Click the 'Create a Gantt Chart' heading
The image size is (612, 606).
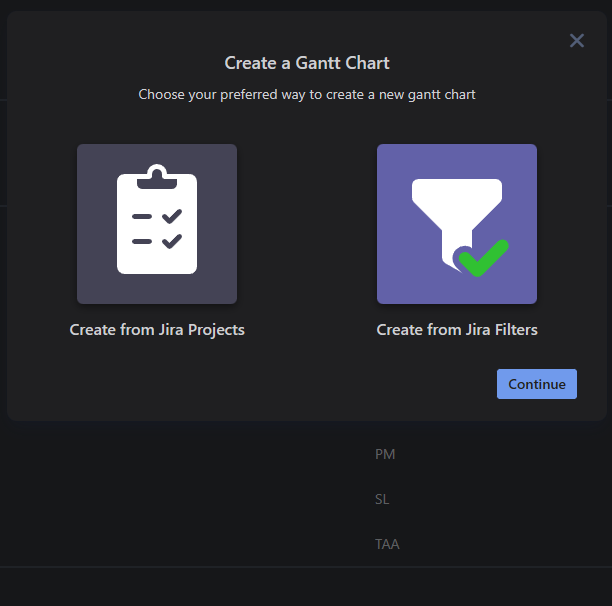tap(307, 63)
